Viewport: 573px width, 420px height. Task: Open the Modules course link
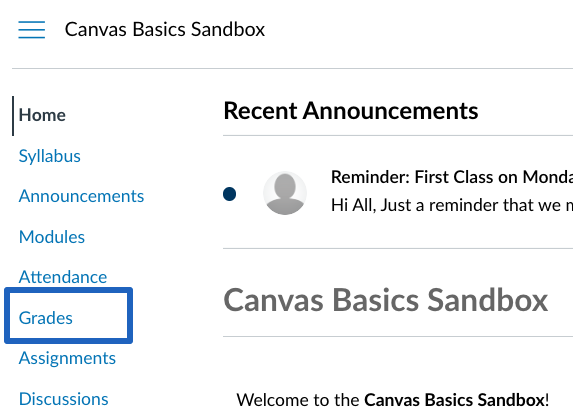click(52, 237)
